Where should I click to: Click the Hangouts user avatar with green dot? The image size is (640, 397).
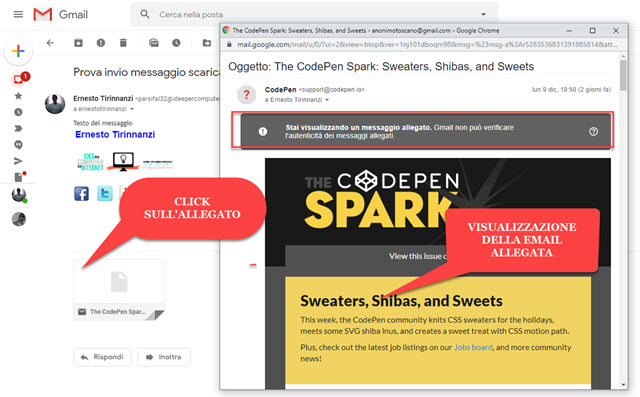pyautogui.click(x=19, y=195)
